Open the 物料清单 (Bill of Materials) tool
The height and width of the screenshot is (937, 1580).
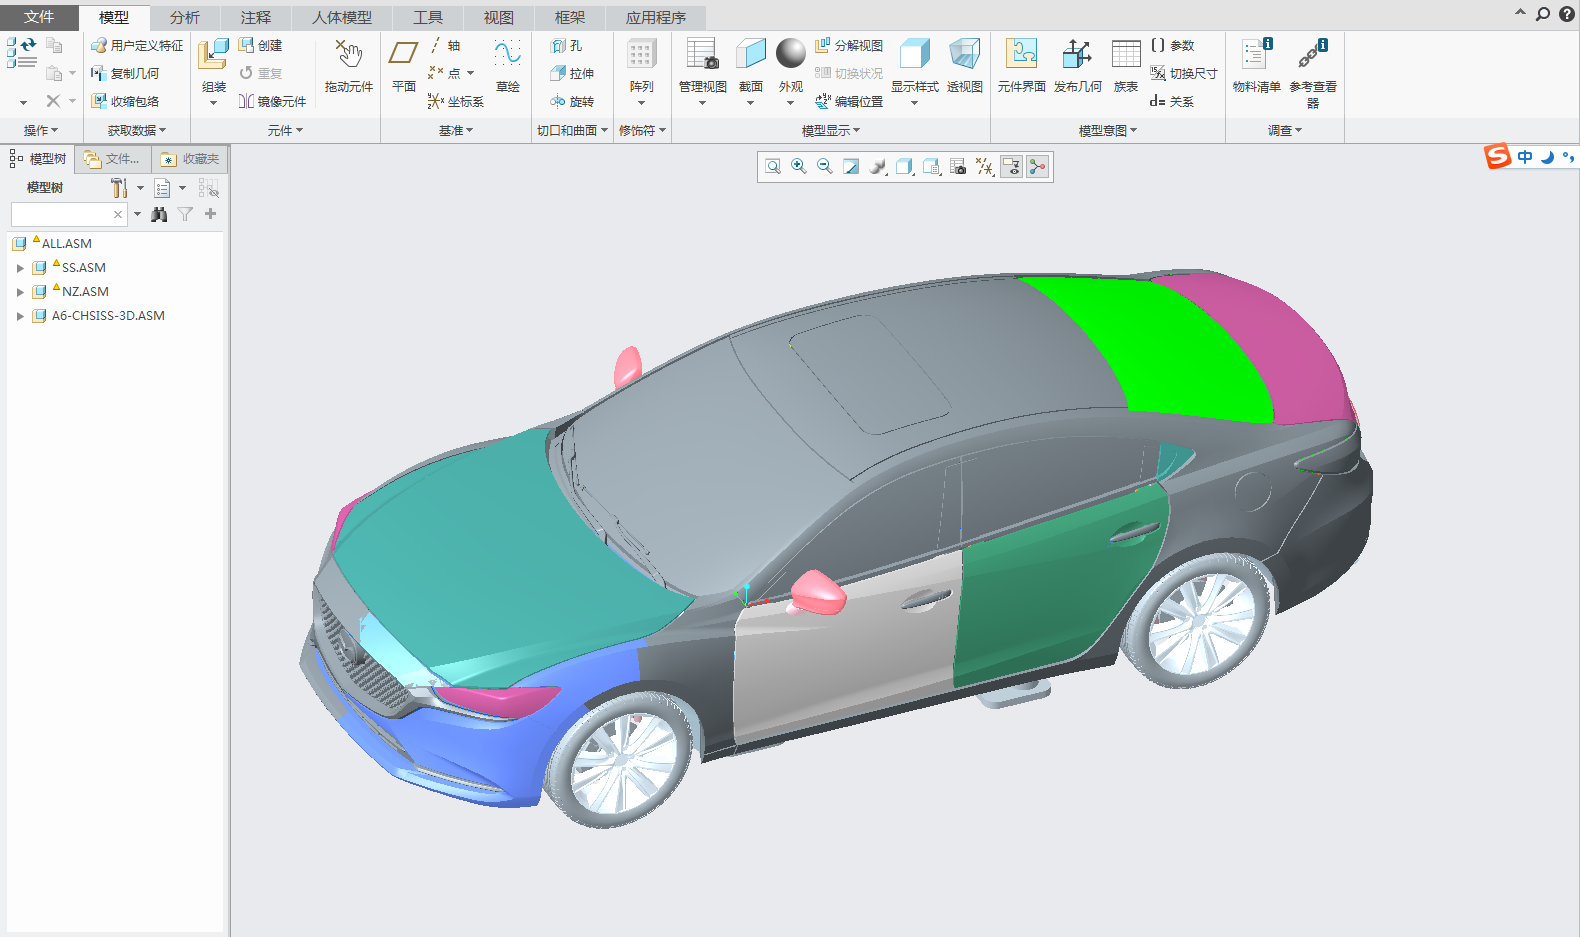(1256, 66)
